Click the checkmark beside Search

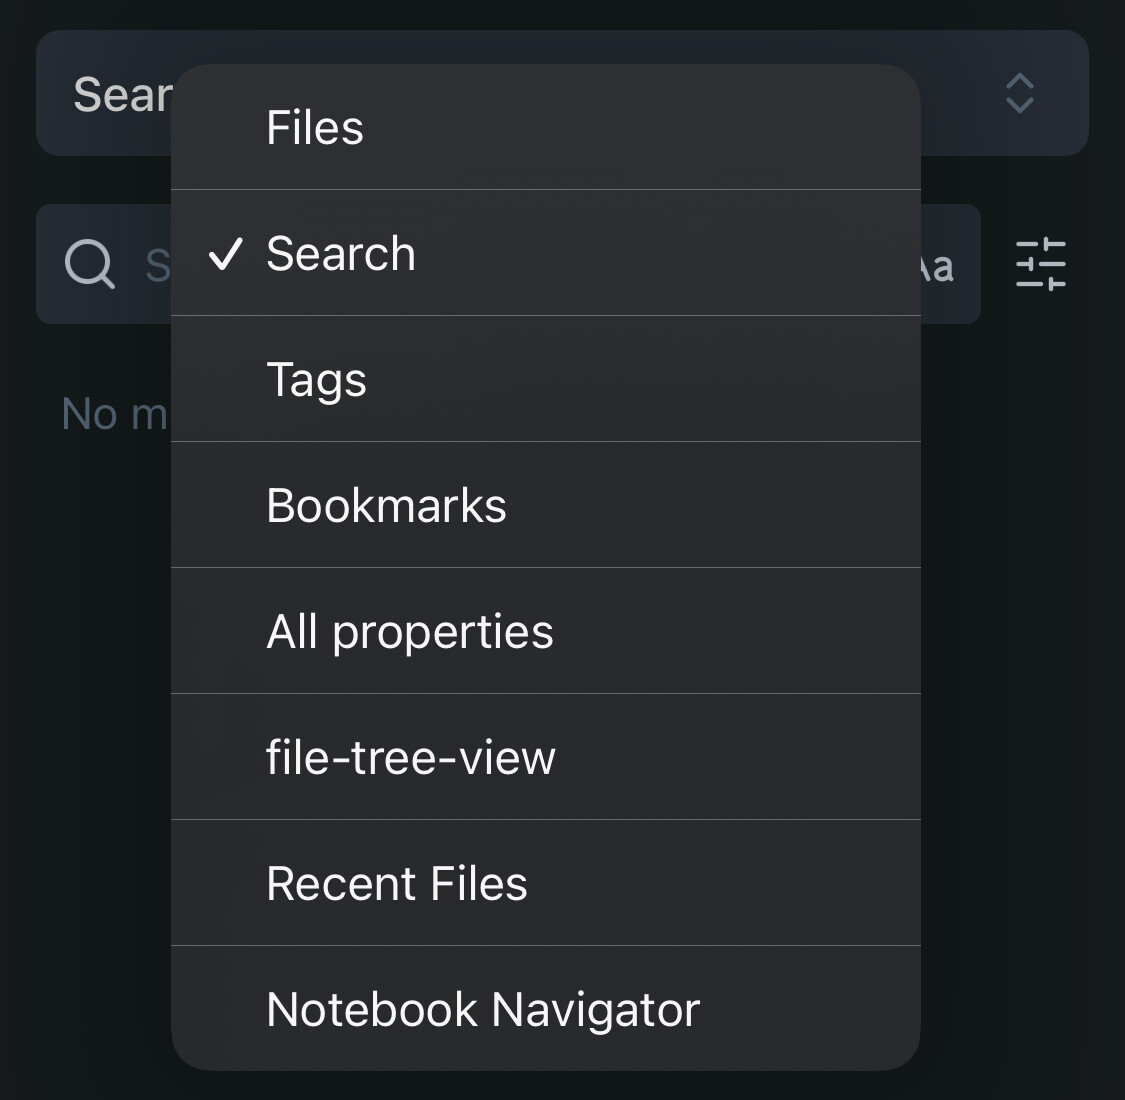click(x=225, y=254)
